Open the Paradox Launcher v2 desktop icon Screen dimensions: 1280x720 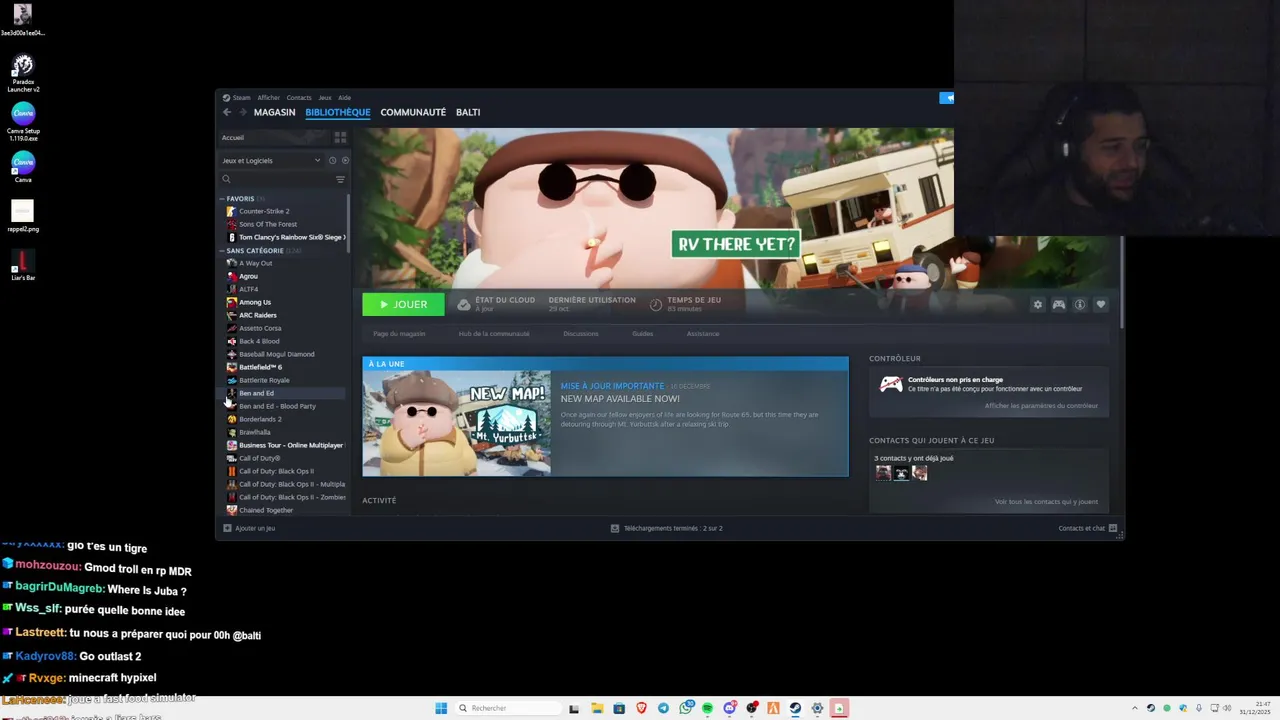(23, 73)
